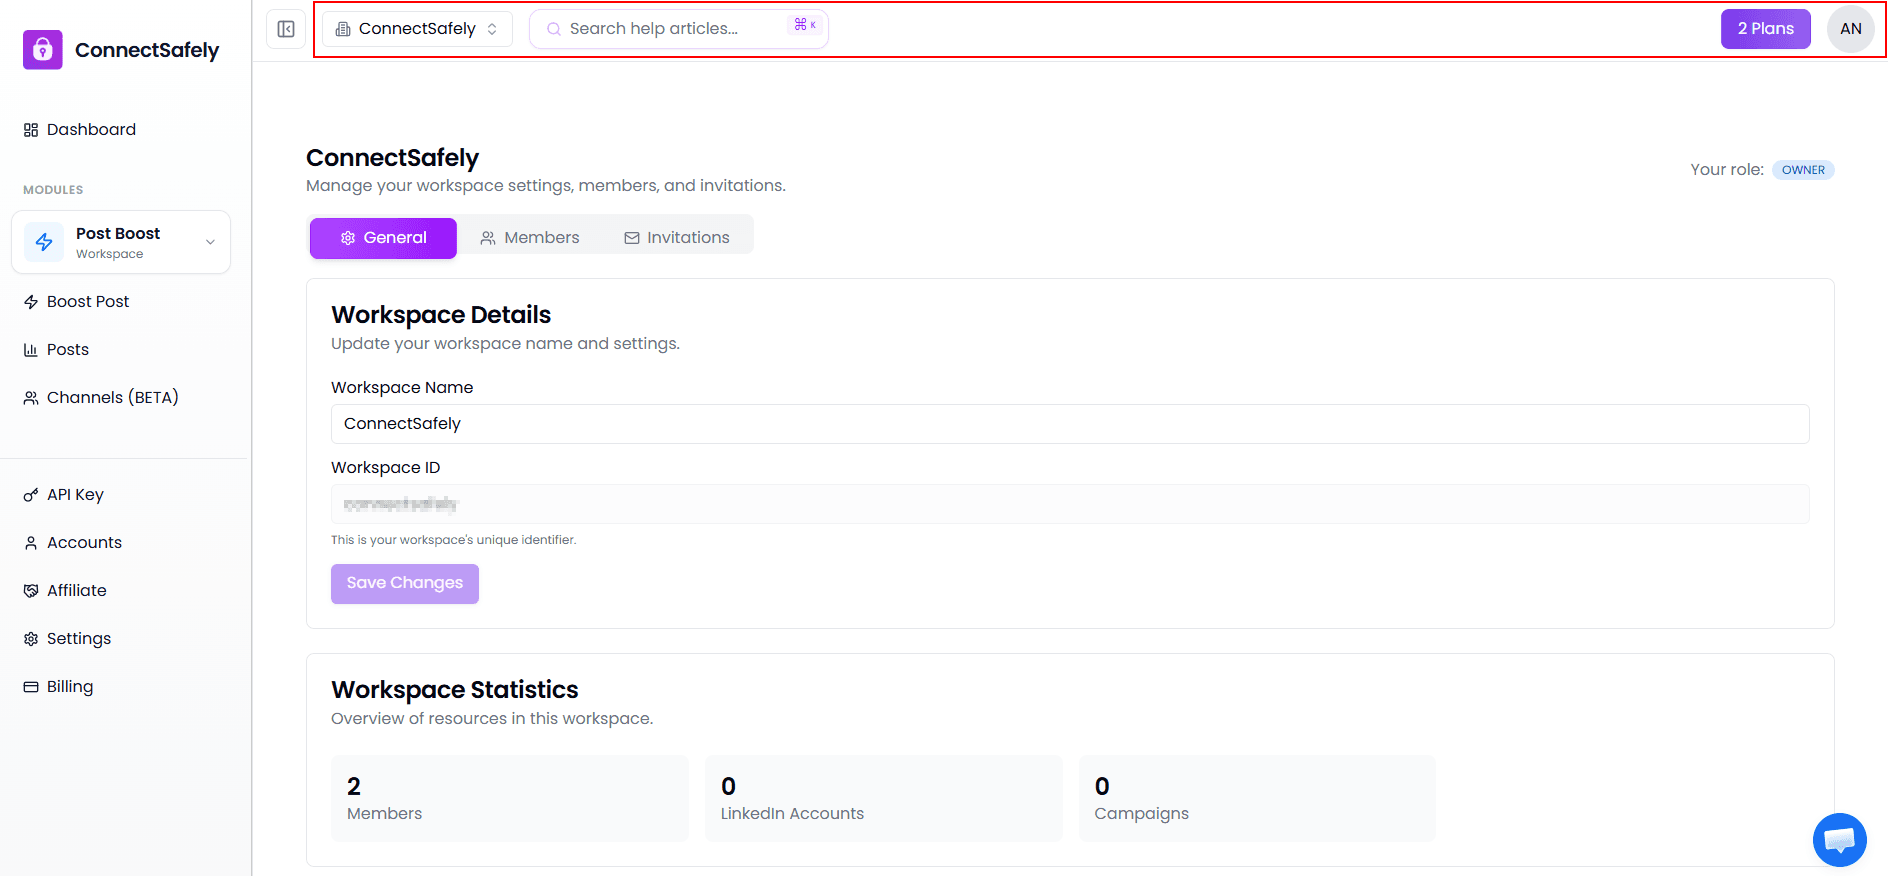The width and height of the screenshot is (1888, 876).
Task: Click the 2 Members statistic card
Action: (510, 798)
